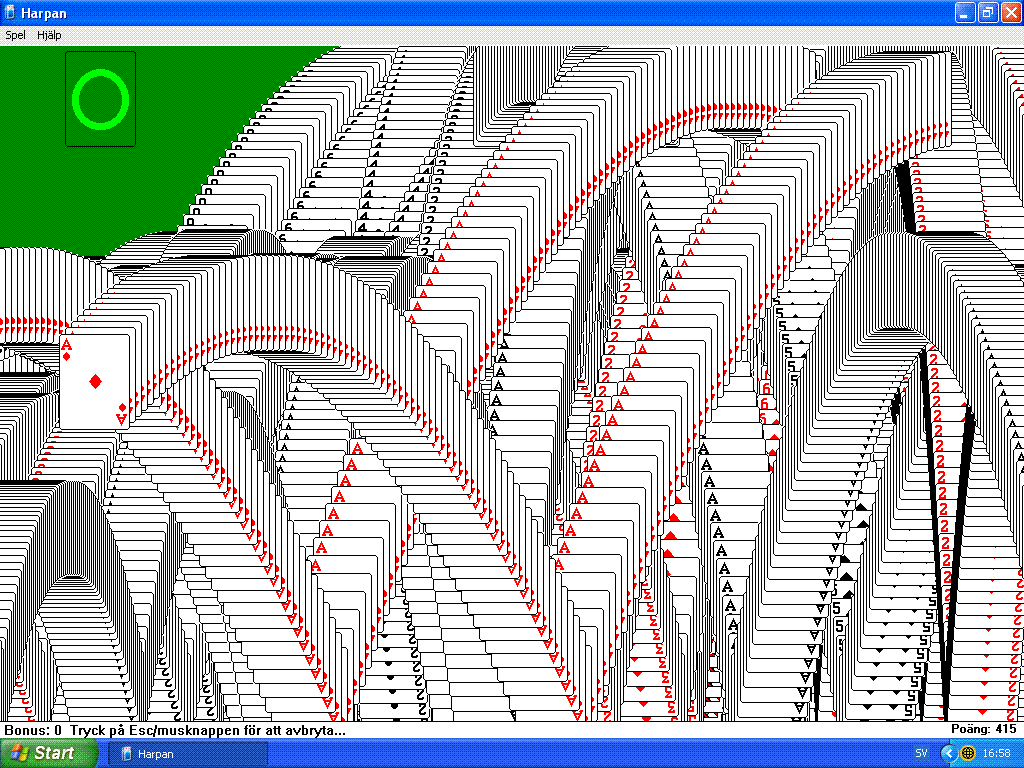Click the small Harpan icon in taskbar button
This screenshot has height=768, width=1024.
[127, 753]
